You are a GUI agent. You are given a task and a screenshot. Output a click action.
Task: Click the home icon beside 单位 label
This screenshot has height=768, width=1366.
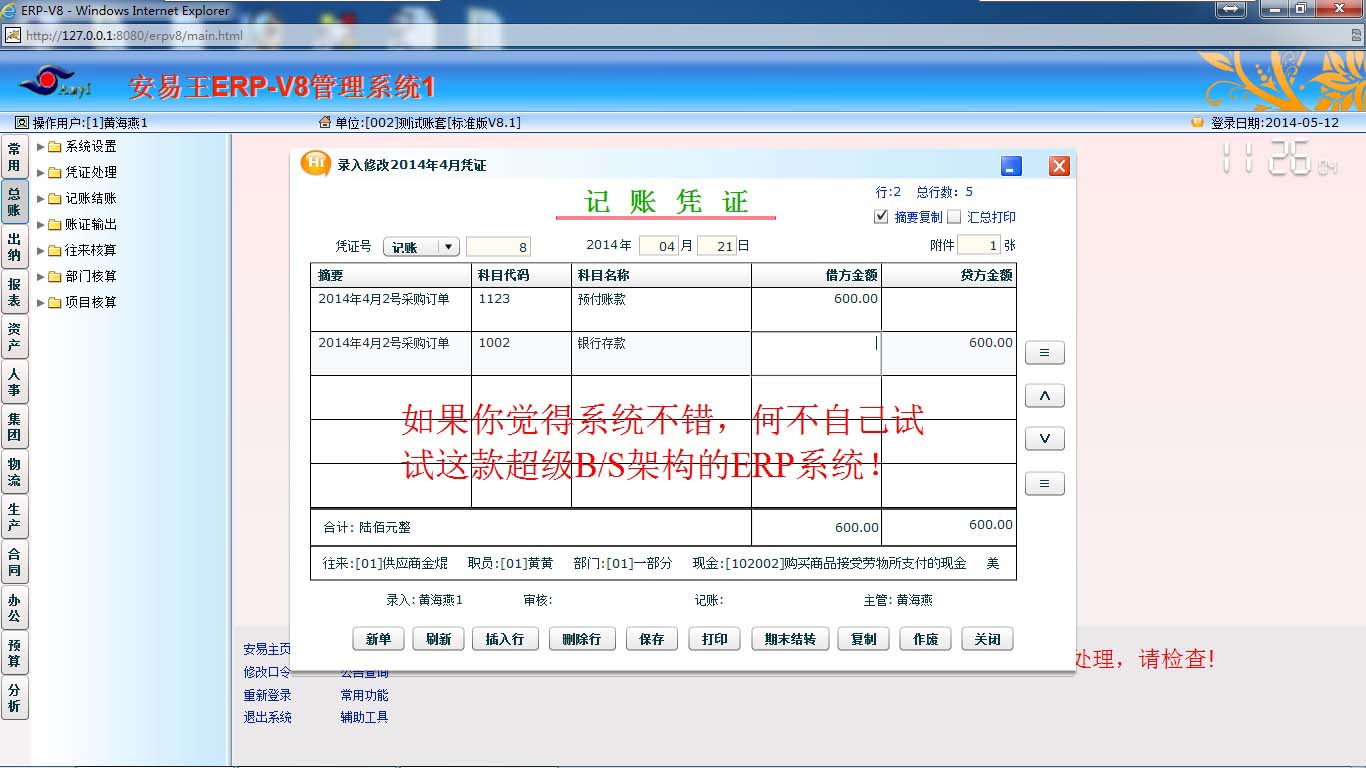(324, 123)
